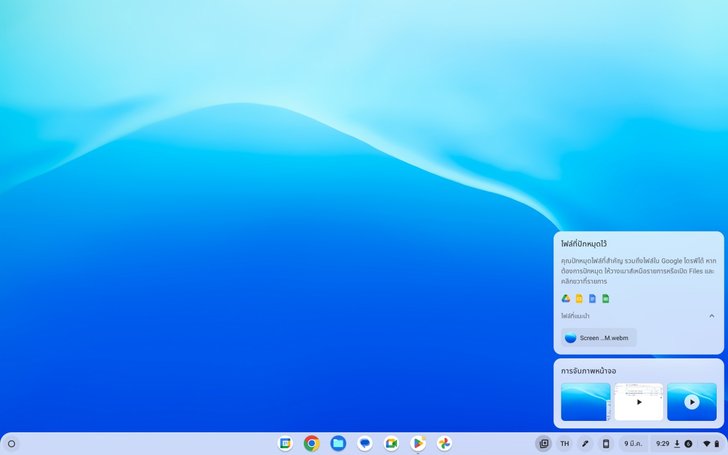728x455 pixels.
Task: Play the white screen recording thumbnail
Action: pos(639,402)
